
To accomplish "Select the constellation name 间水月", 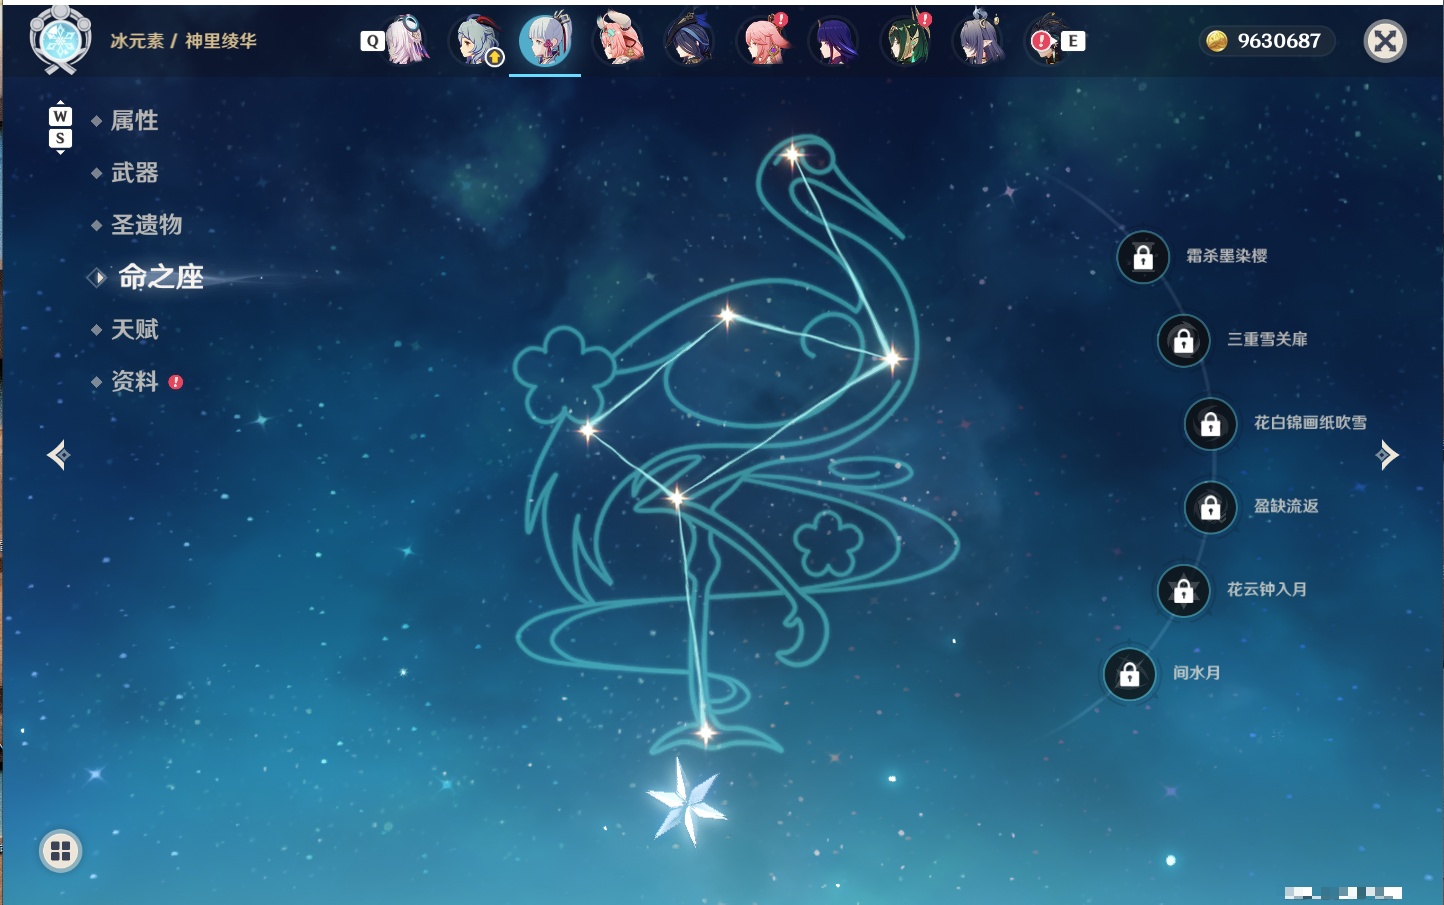I will 1196,673.
